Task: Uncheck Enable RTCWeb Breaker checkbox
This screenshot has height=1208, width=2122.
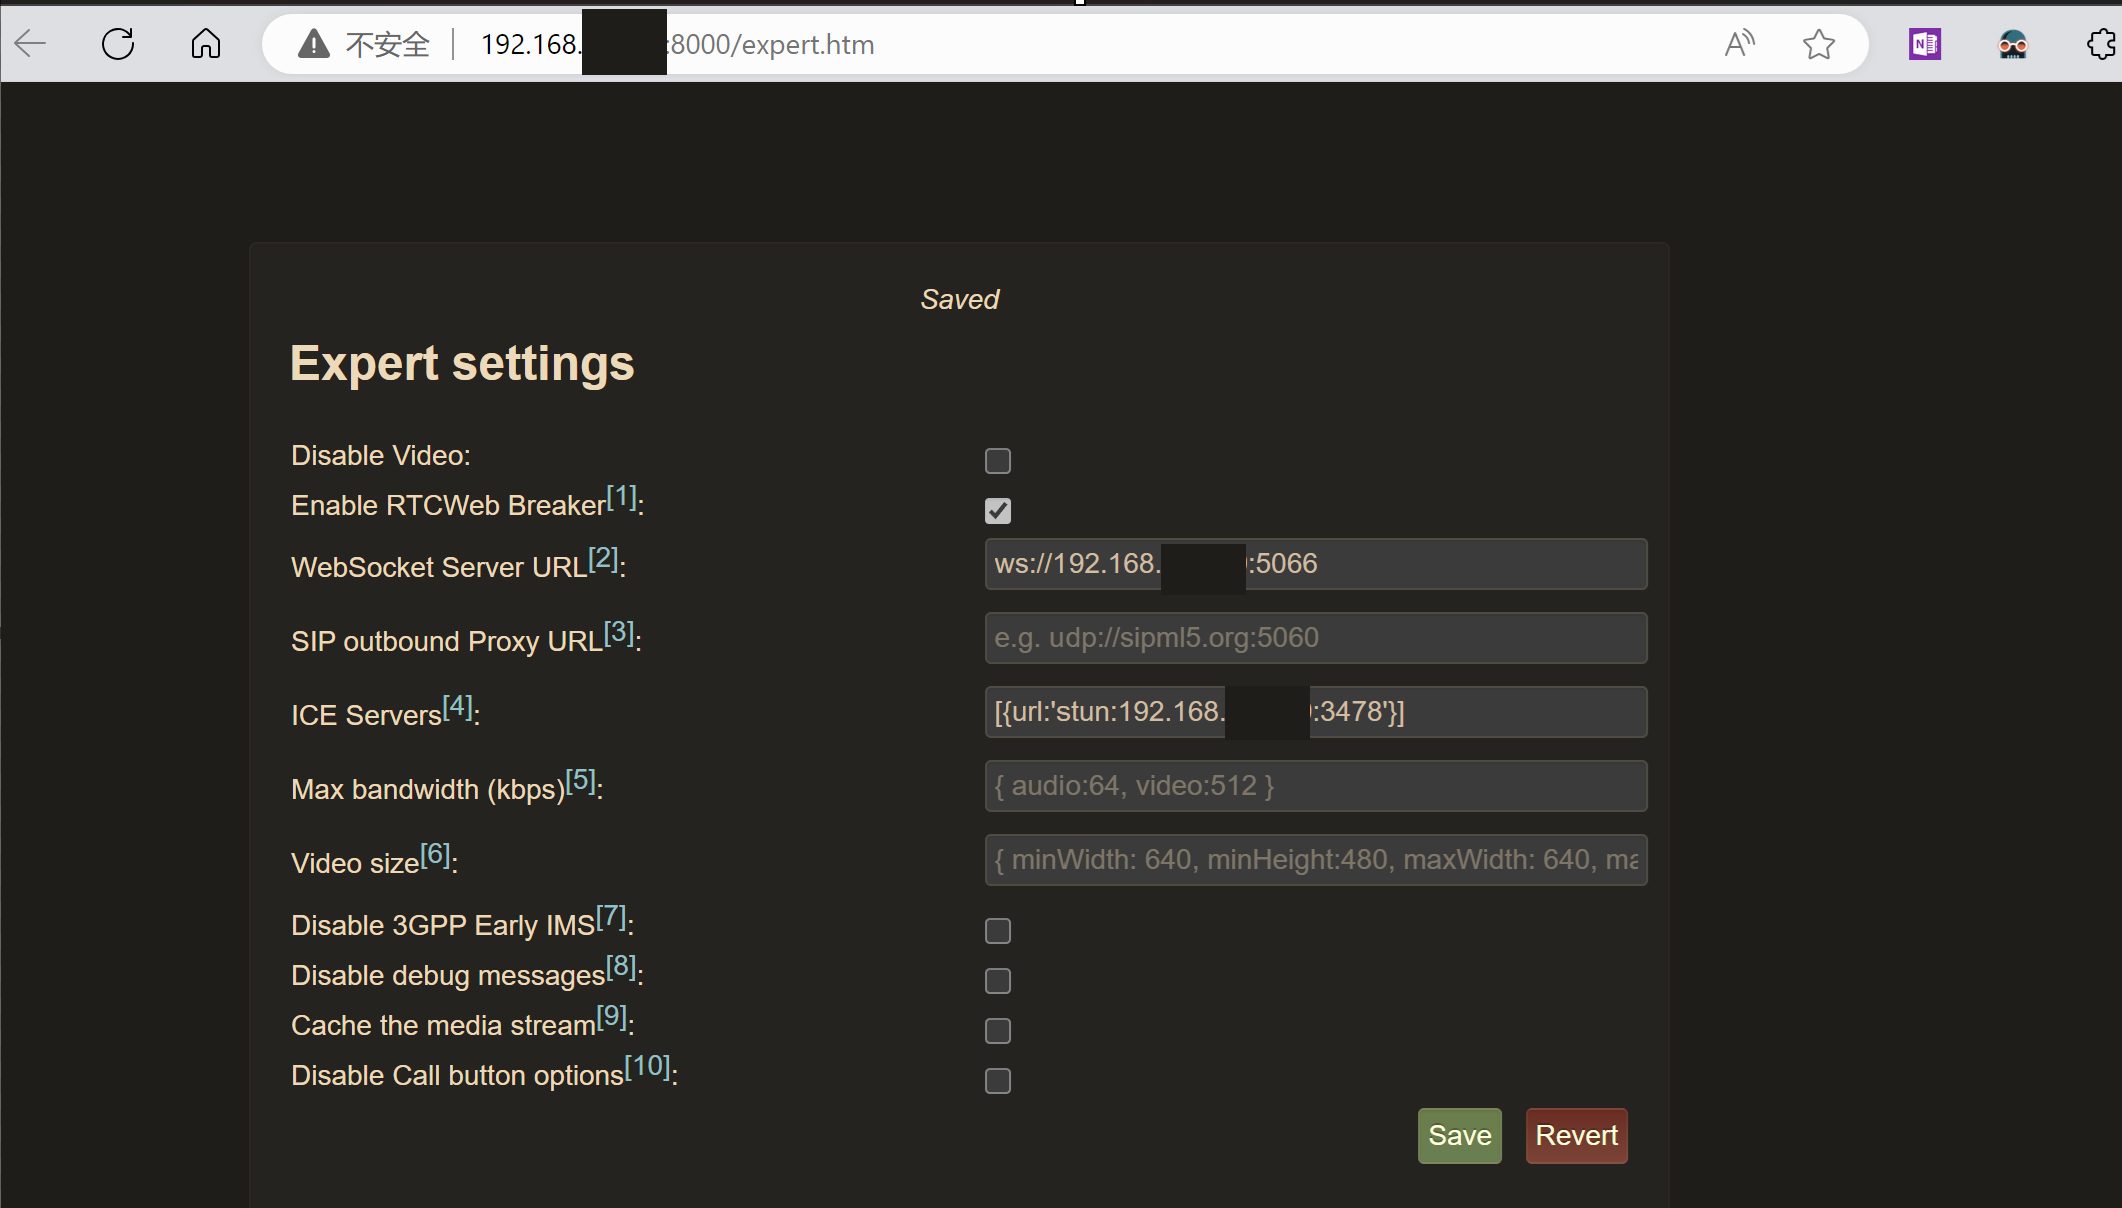Action: (997, 511)
